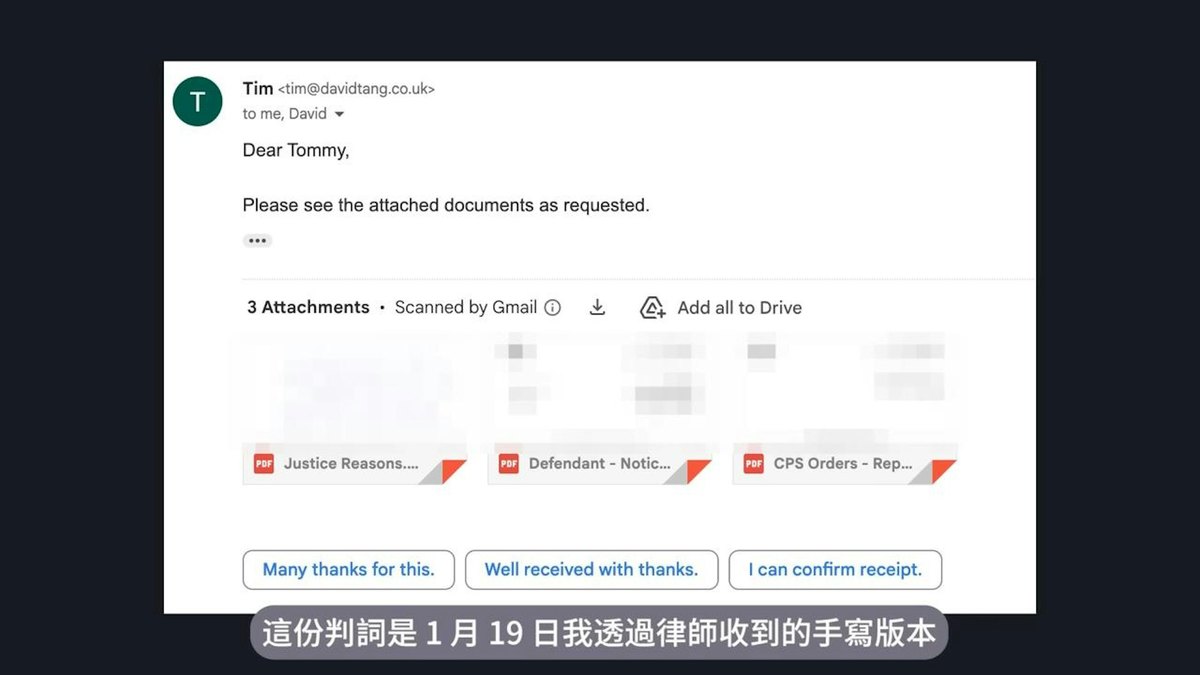The width and height of the screenshot is (1200, 675).
Task: Click the sender name Tim
Action: point(258,89)
